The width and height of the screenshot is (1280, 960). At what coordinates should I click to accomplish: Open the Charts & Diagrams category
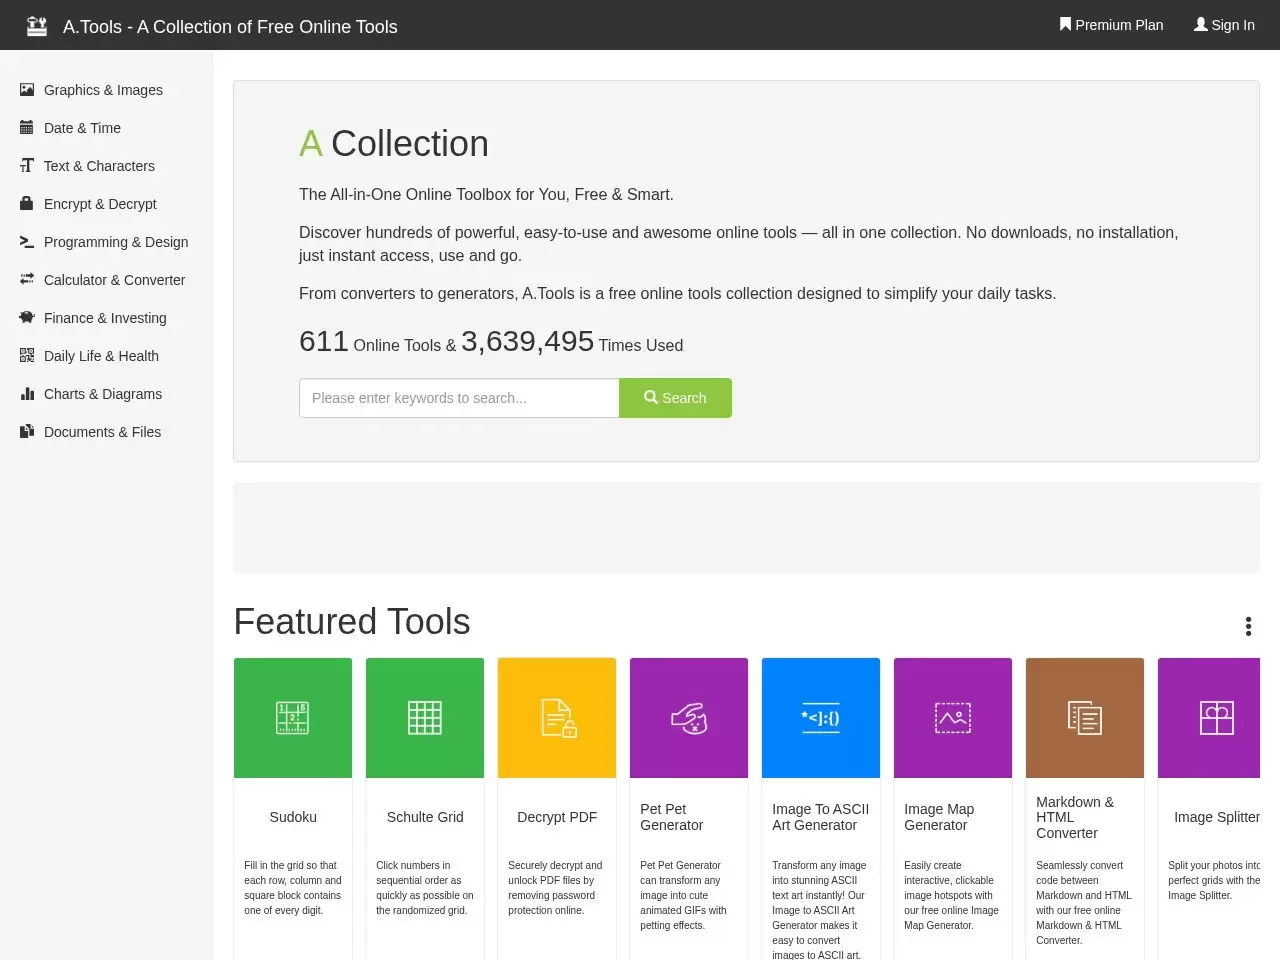pyautogui.click(x=103, y=394)
